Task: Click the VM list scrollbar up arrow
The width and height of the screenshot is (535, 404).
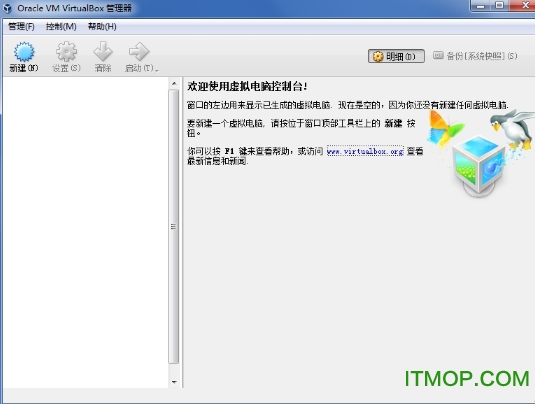Action: (174, 84)
